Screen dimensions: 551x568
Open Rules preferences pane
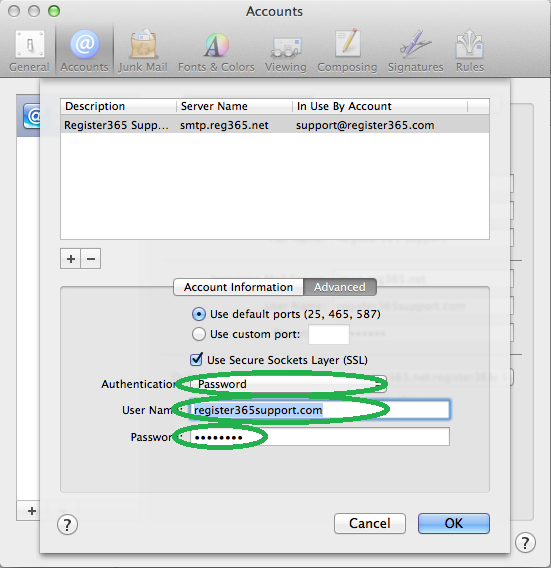click(x=469, y=51)
